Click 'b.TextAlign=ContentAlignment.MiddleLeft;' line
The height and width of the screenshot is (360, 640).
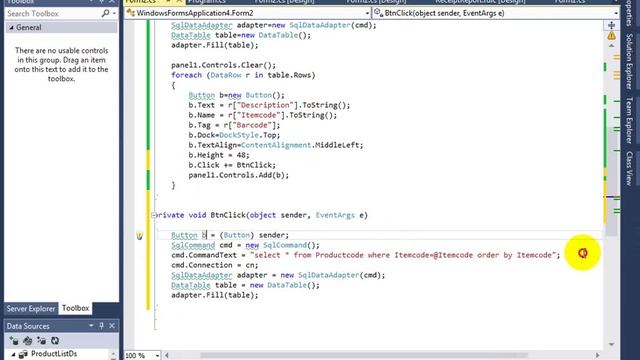tap(276, 145)
